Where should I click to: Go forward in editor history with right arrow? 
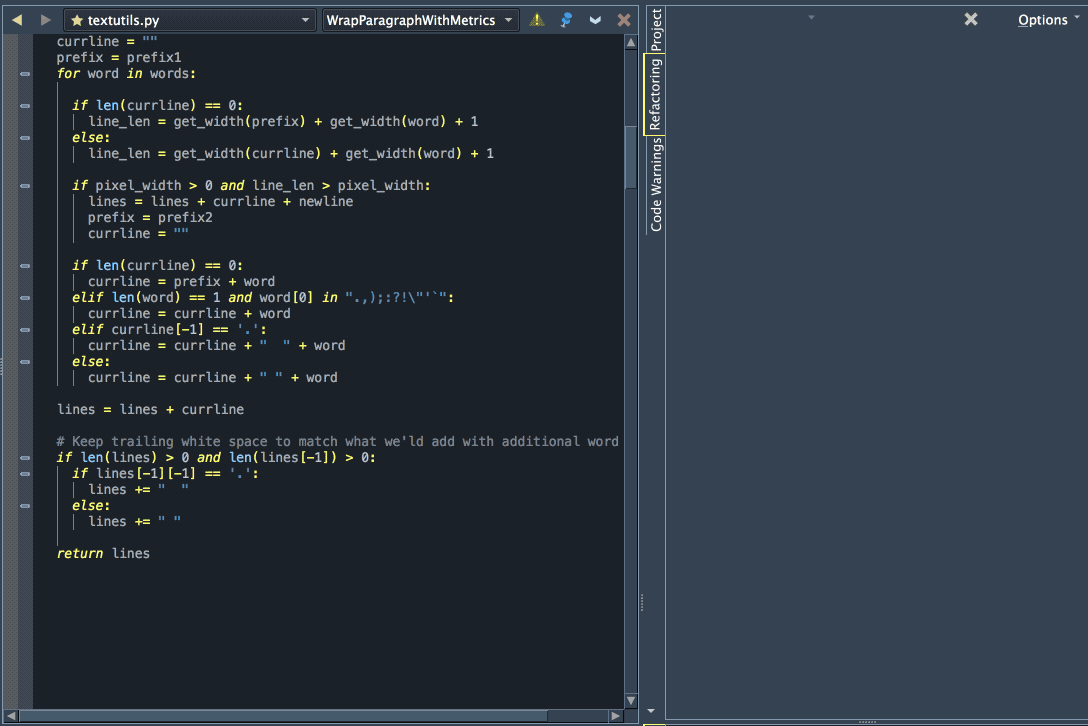45,20
